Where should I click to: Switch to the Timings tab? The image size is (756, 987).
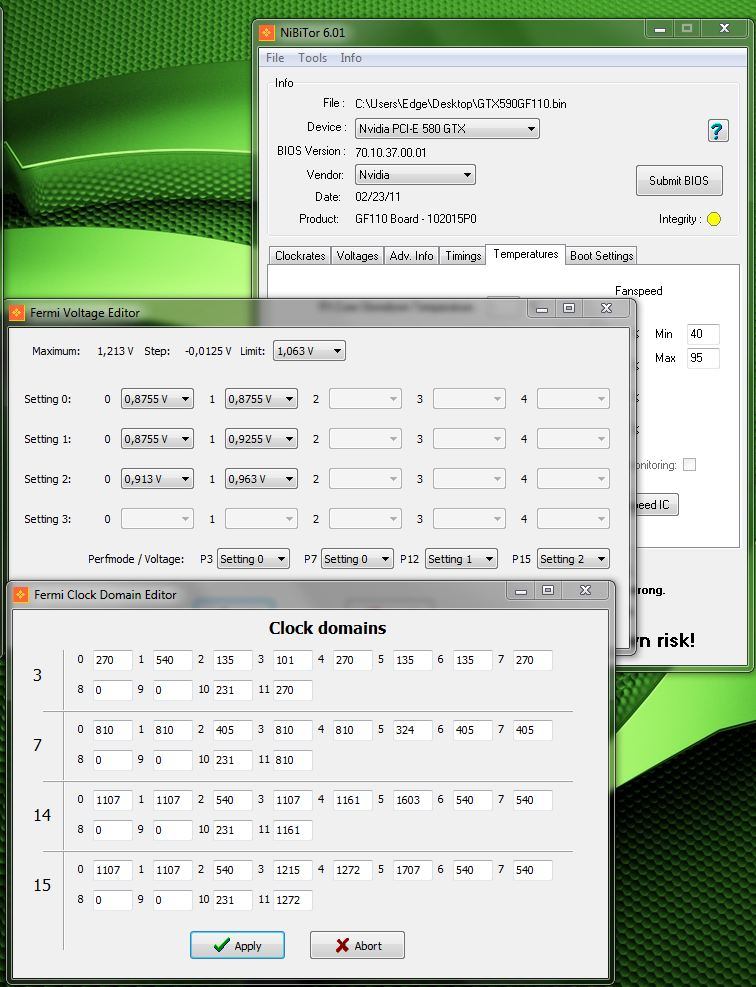tap(463, 256)
